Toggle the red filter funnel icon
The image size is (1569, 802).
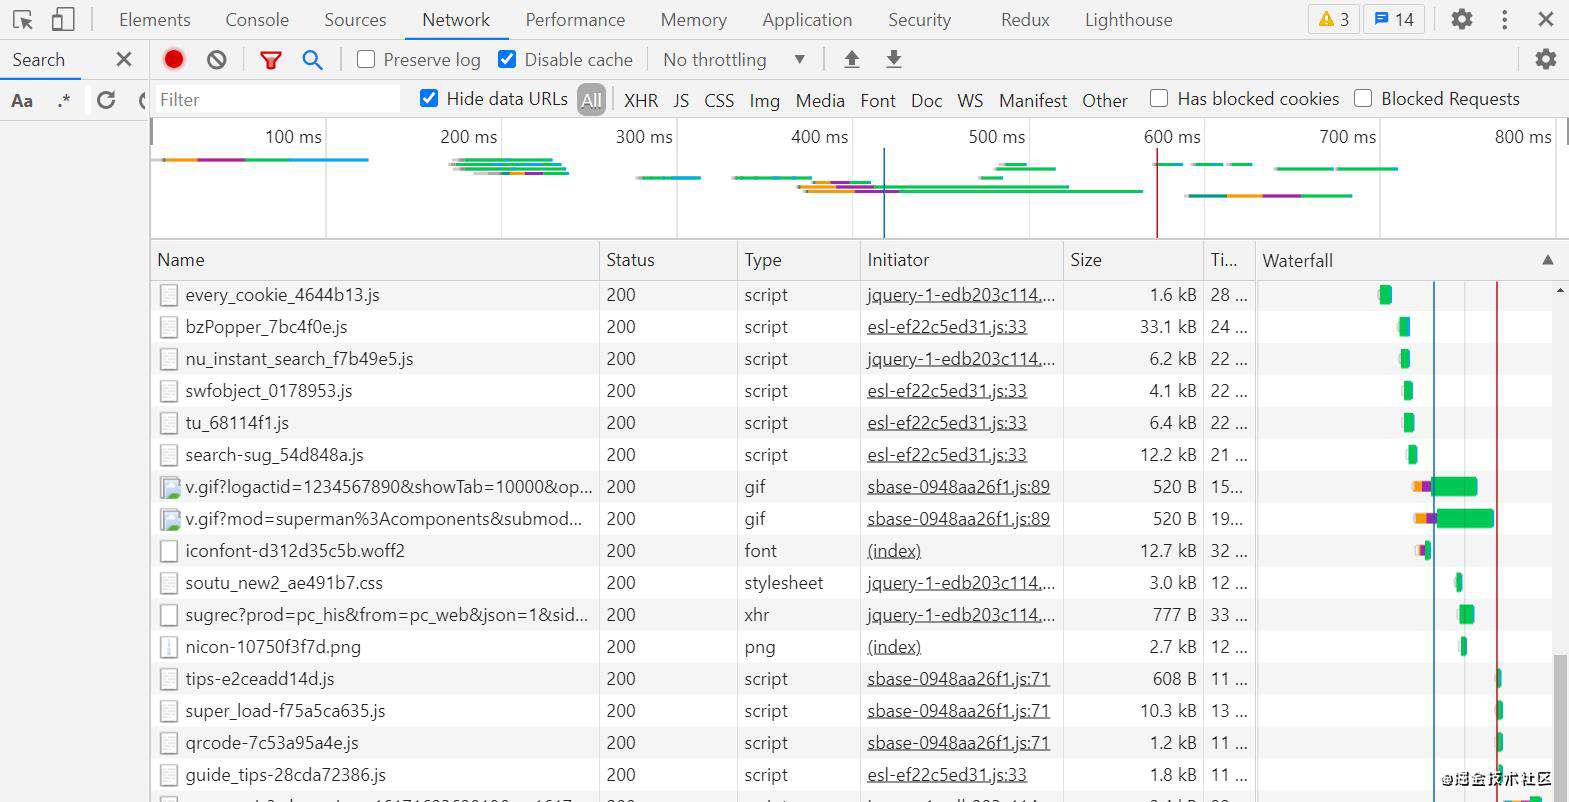pos(270,60)
